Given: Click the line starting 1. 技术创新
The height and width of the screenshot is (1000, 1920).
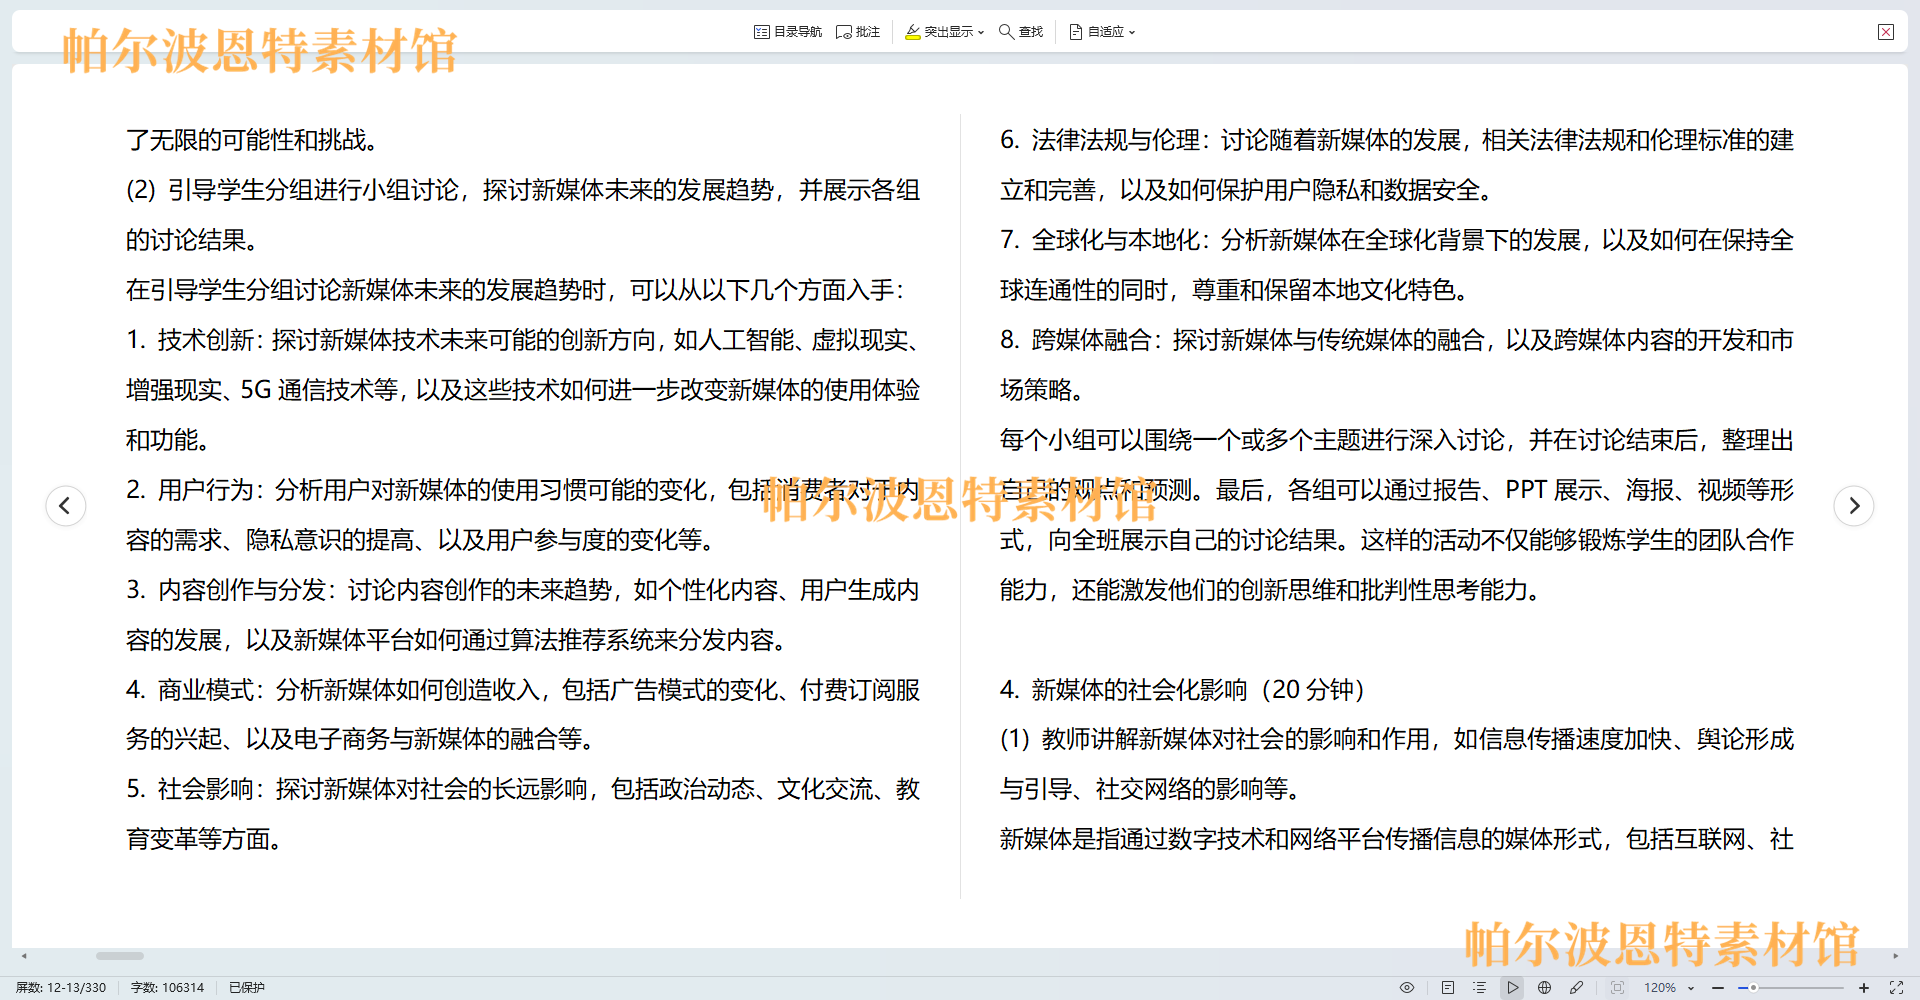Looking at the screenshot, I should [522, 340].
